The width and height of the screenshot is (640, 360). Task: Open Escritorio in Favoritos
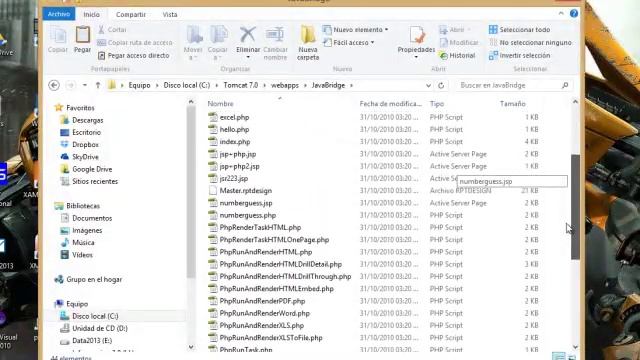click(86, 133)
